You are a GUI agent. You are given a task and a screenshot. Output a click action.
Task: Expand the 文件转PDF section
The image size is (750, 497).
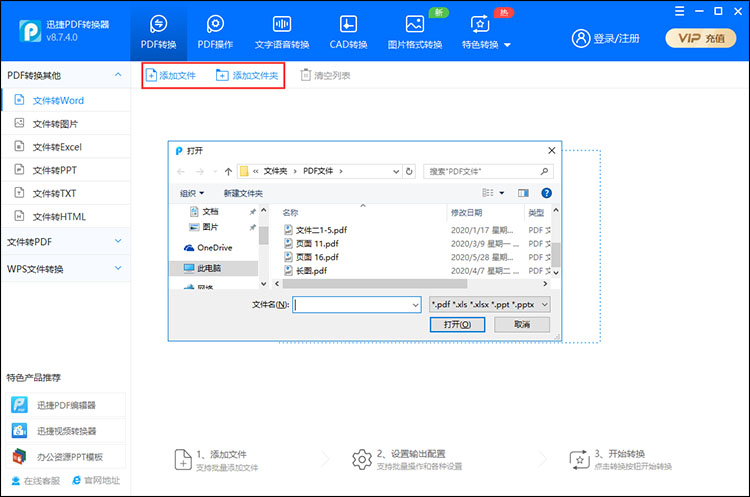tap(65, 242)
